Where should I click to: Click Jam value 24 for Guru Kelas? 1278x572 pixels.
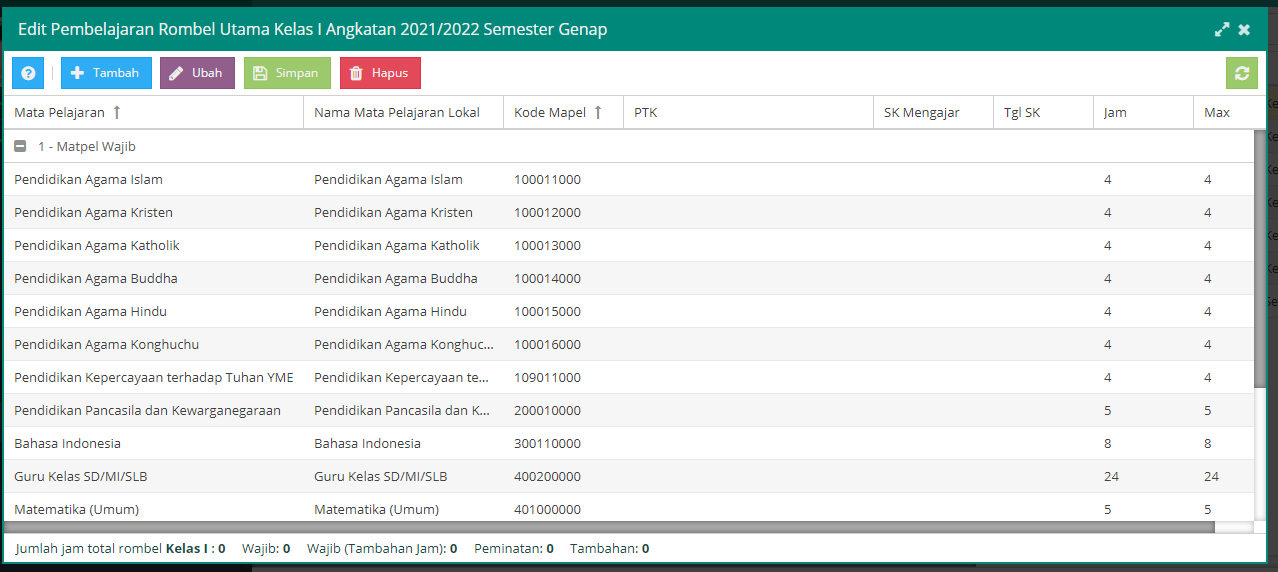pos(1111,476)
